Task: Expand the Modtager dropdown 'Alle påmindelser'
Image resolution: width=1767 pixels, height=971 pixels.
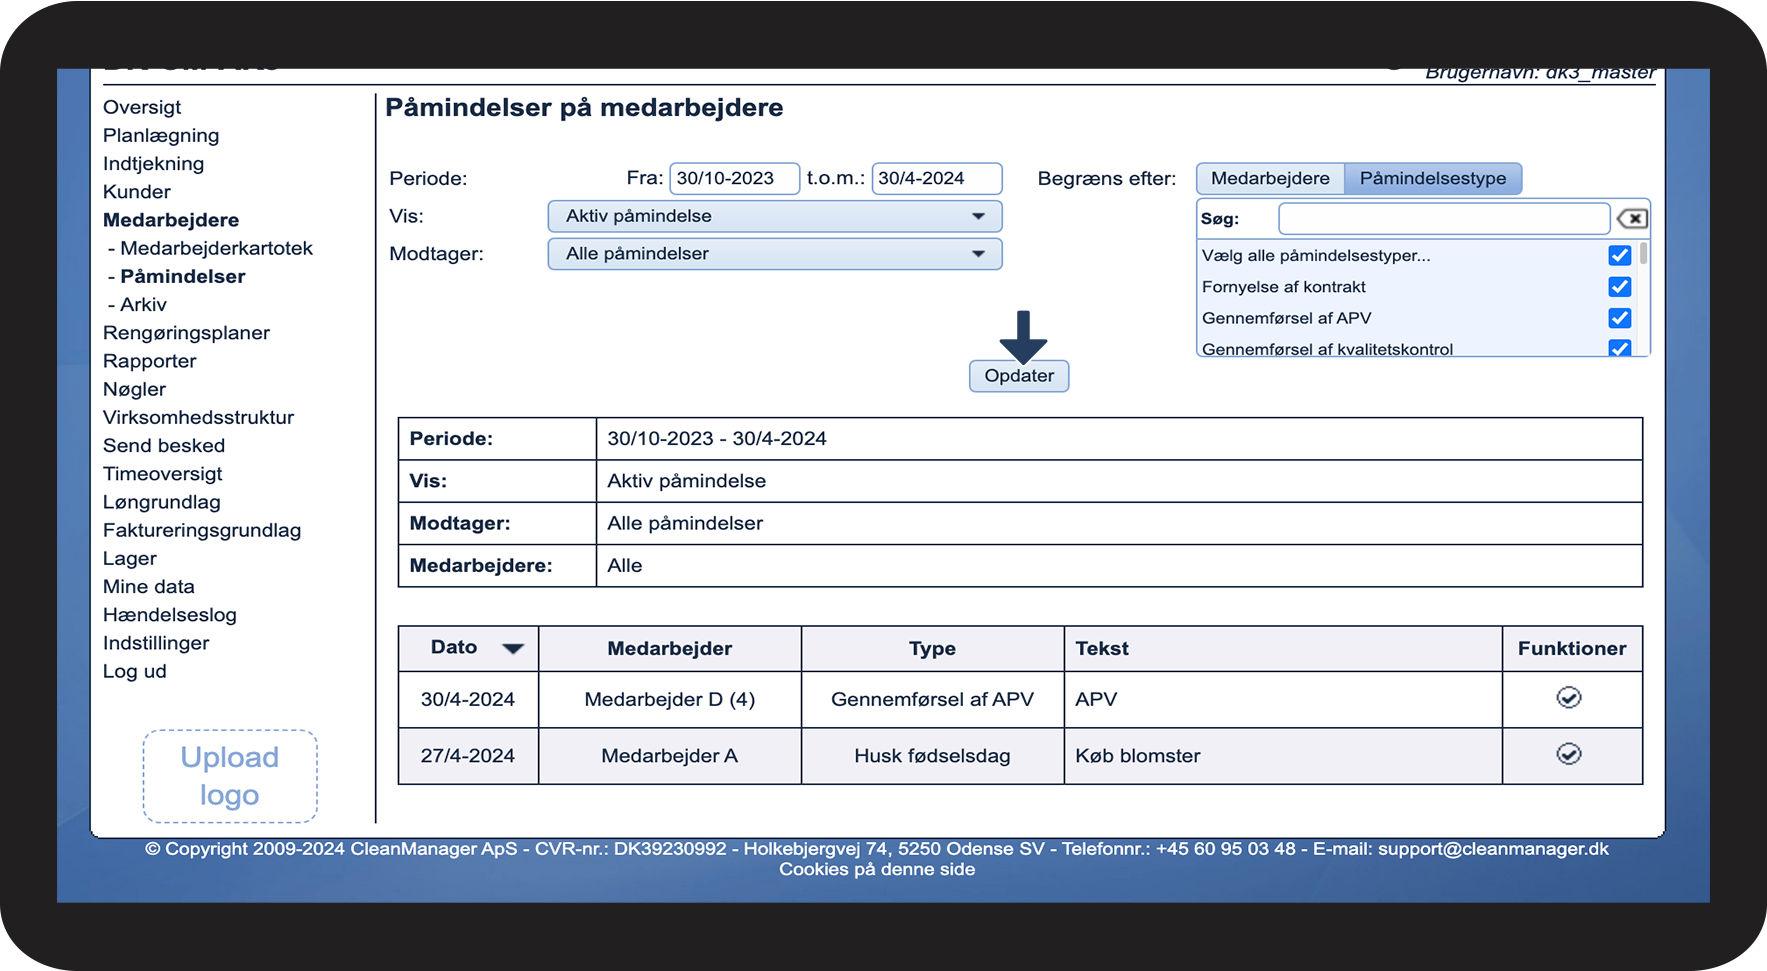Action: [x=774, y=254]
